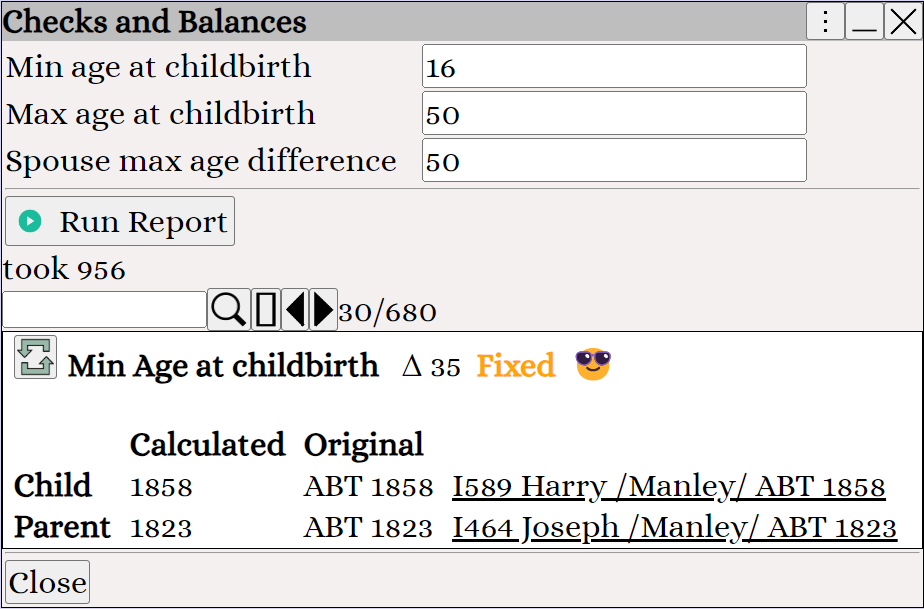
Task: Click the Close button at bottom
Action: point(48,582)
